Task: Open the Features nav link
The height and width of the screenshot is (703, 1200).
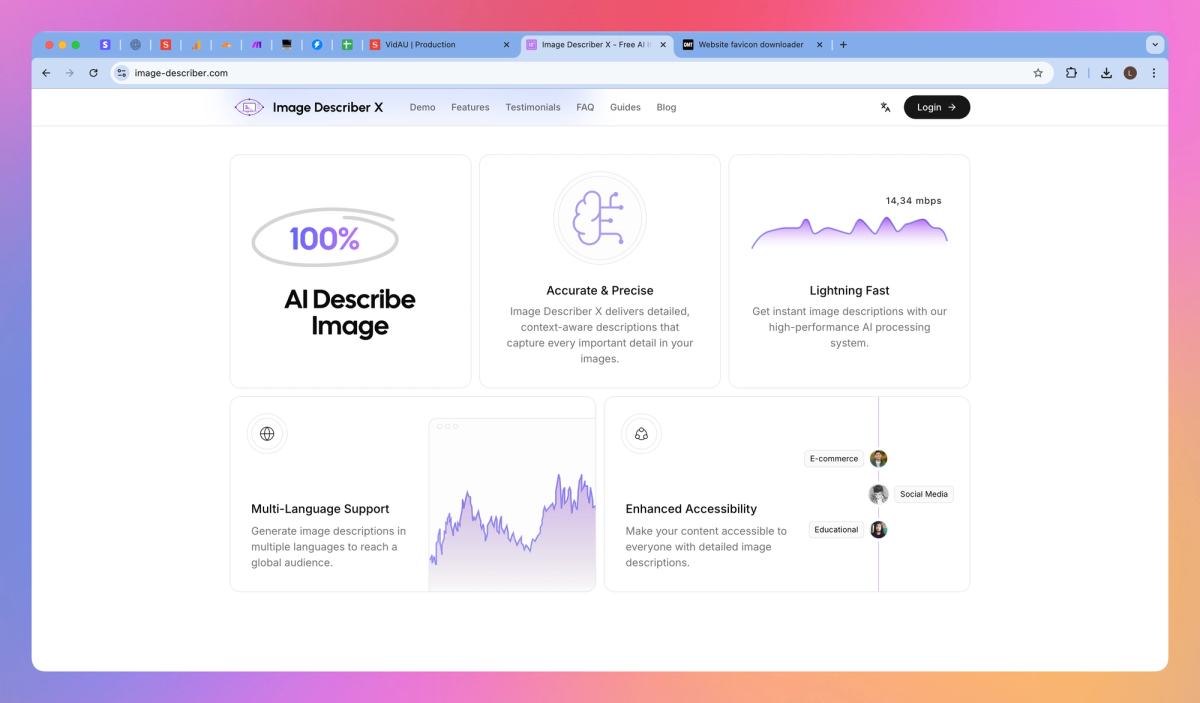Action: coord(470,107)
